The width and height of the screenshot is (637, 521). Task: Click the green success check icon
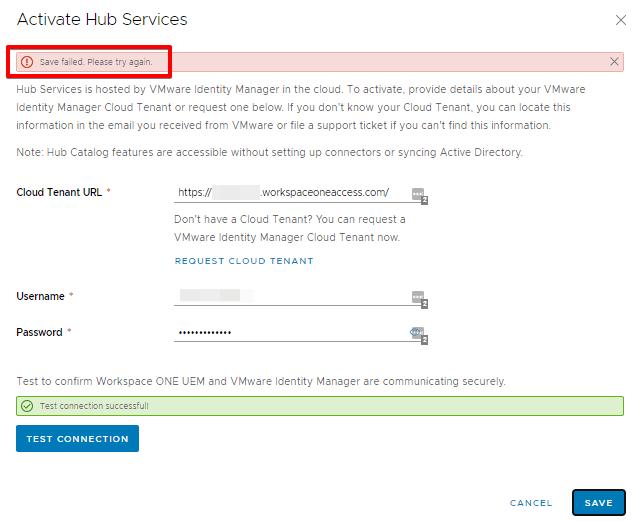tap(27, 406)
